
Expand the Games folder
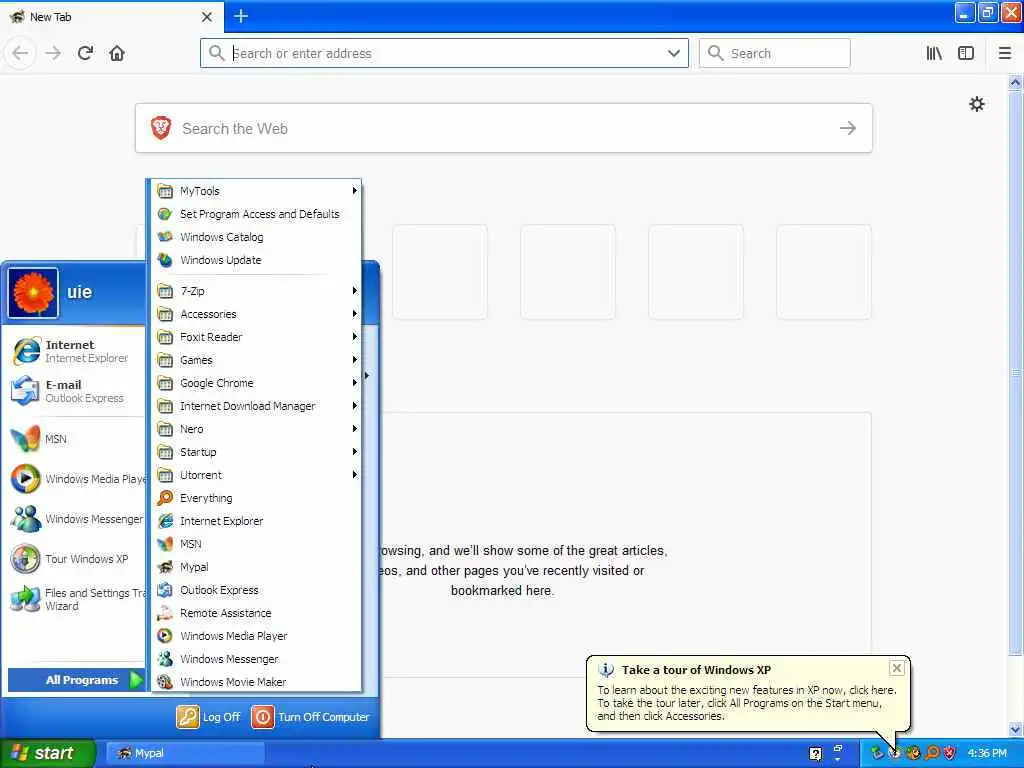point(257,360)
